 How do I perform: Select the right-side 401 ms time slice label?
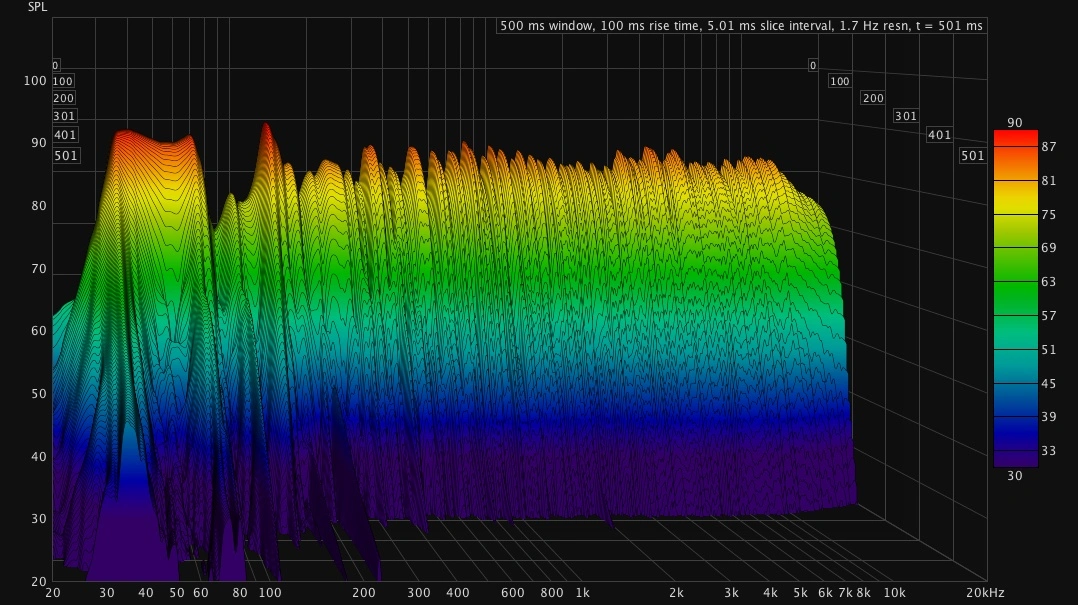tap(939, 135)
